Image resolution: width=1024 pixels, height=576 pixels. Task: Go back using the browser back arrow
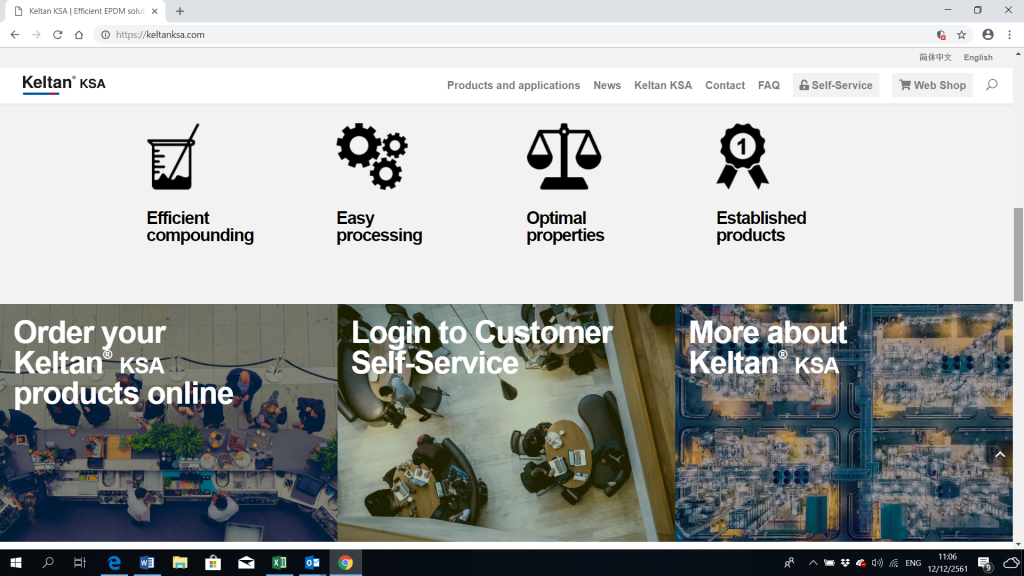pos(15,35)
